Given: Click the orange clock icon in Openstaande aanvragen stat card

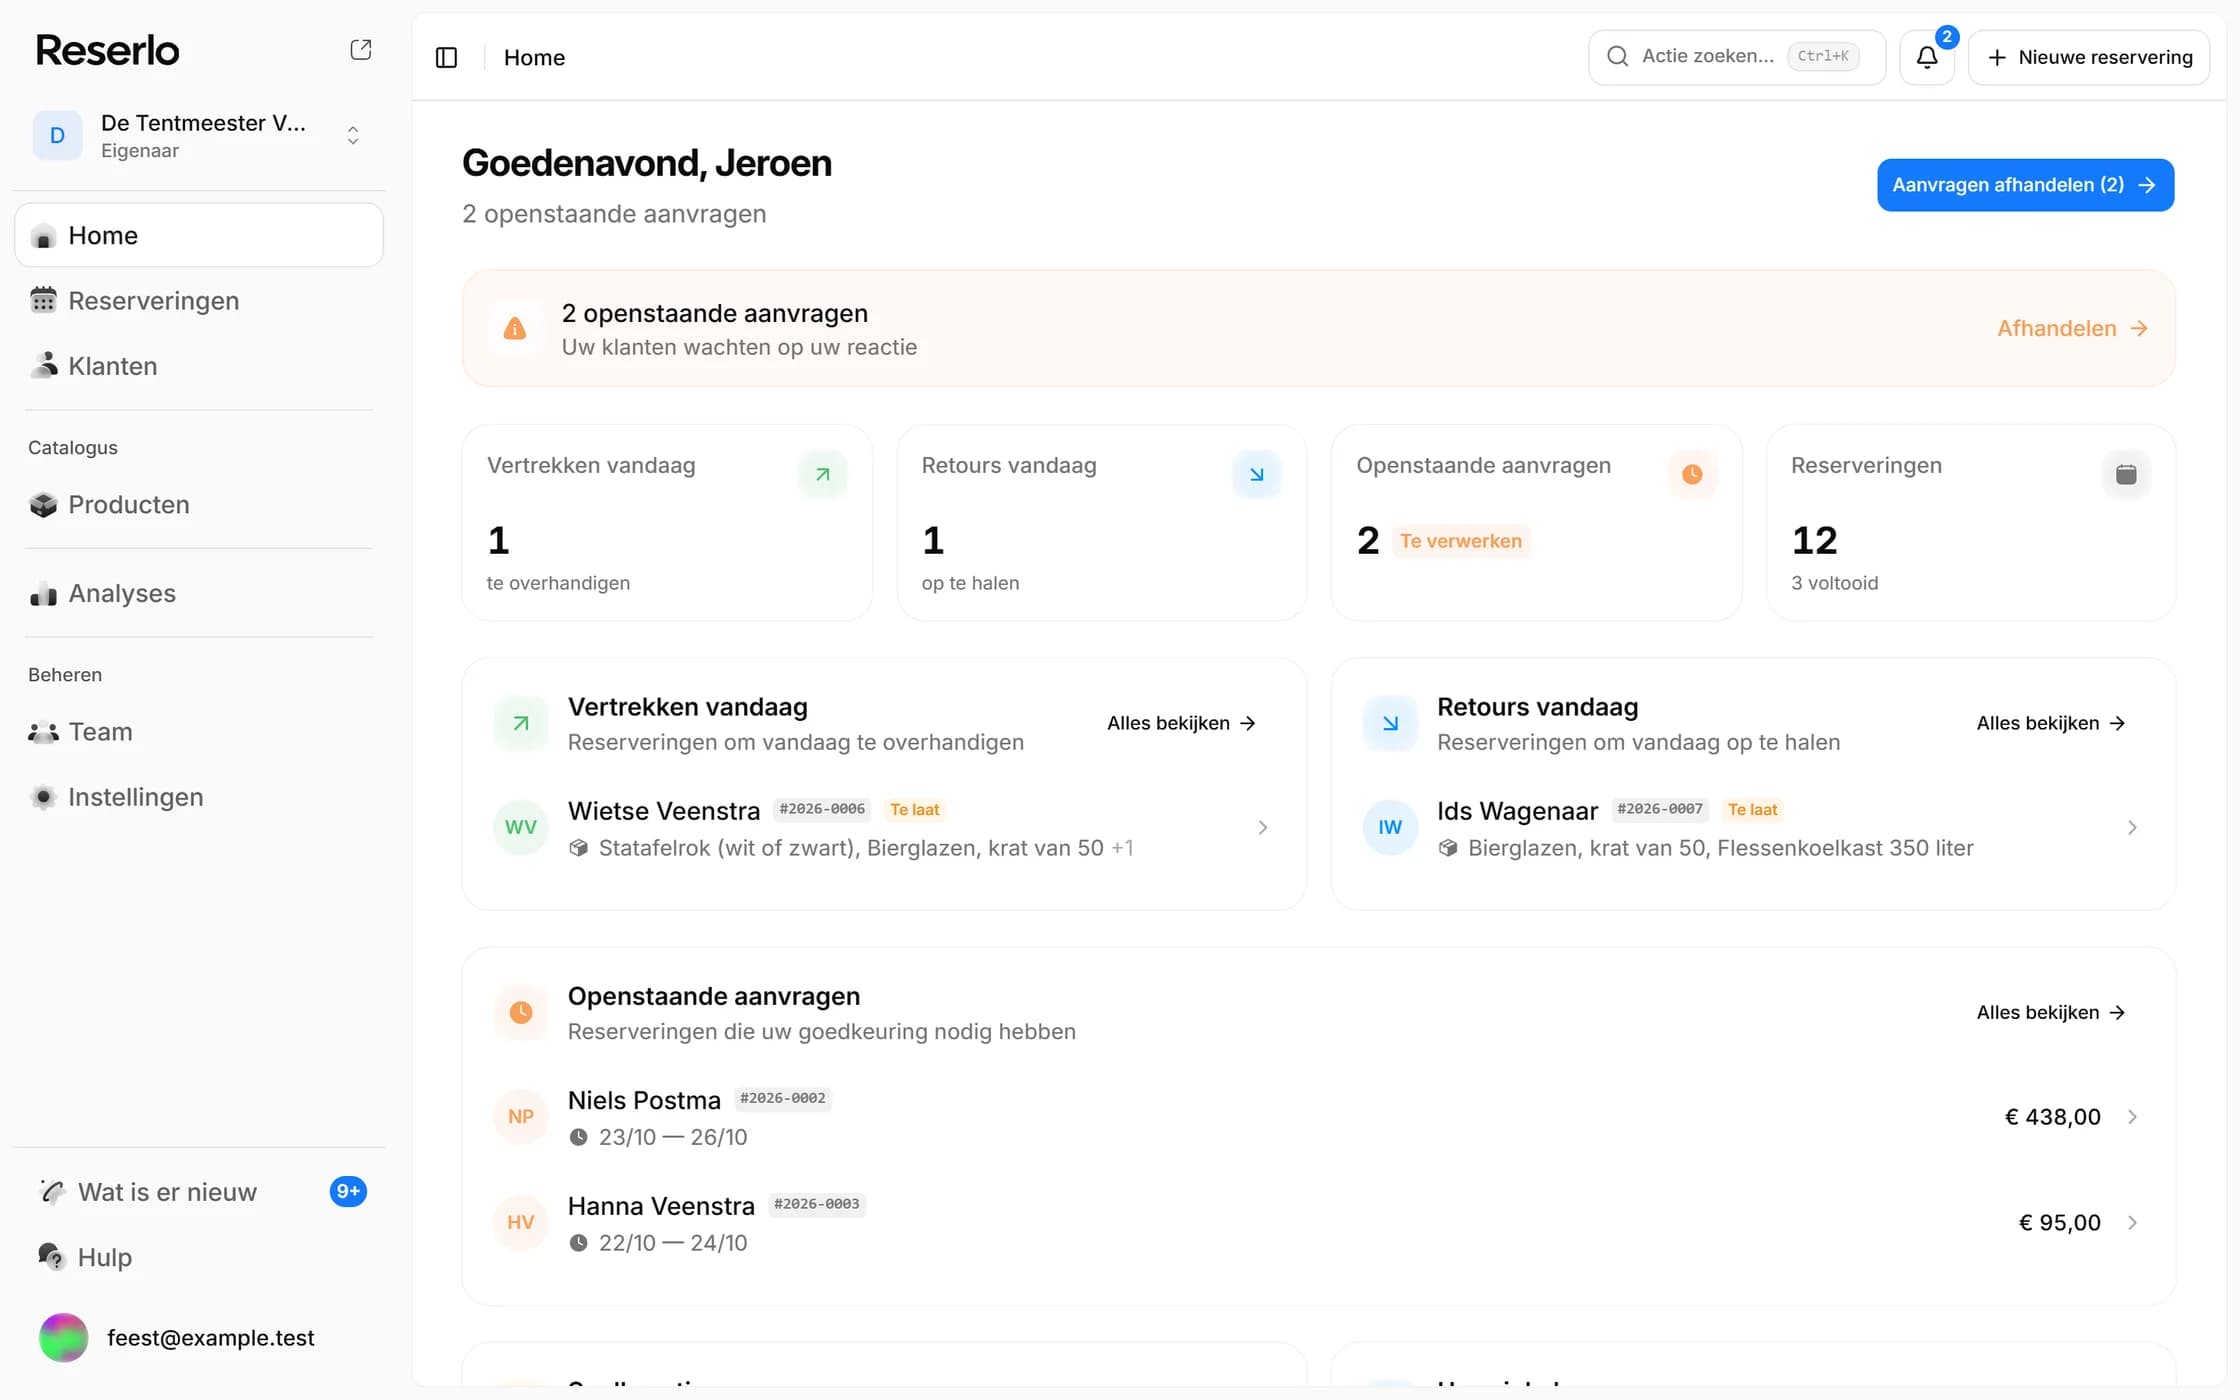Looking at the screenshot, I should [1692, 474].
